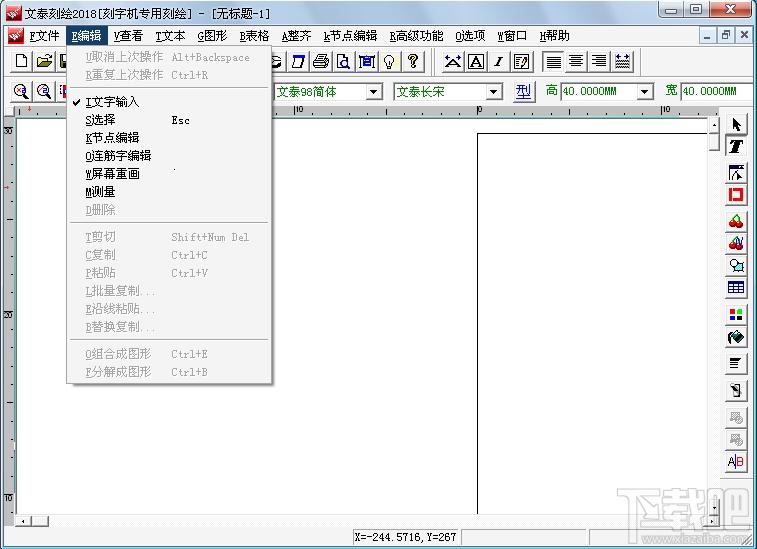The width and height of the screenshot is (757, 549).
Task: Click the align left text icon
Action: pyautogui.click(x=553, y=61)
